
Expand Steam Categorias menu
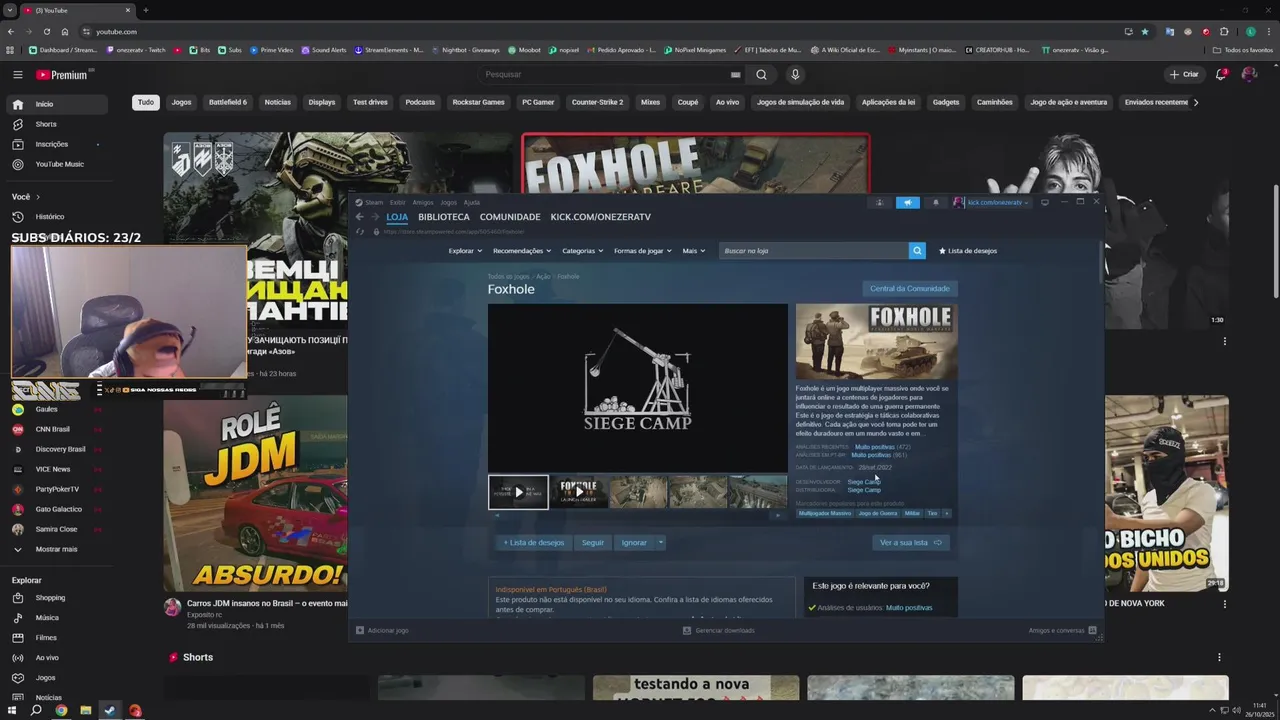click(x=582, y=251)
